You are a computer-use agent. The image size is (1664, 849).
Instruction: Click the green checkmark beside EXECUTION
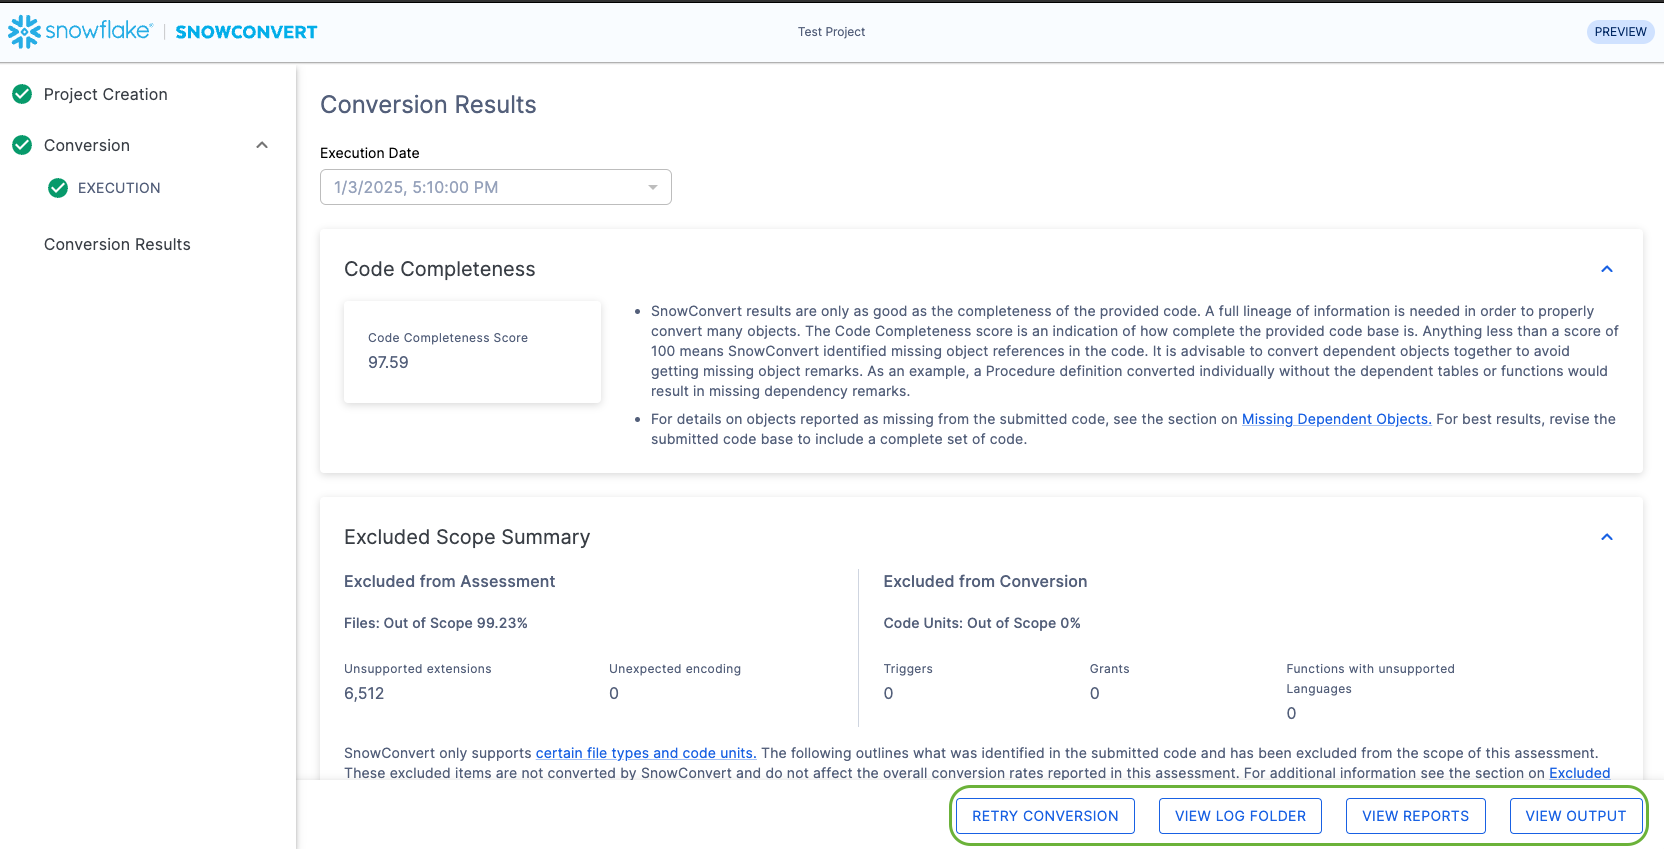(x=58, y=188)
